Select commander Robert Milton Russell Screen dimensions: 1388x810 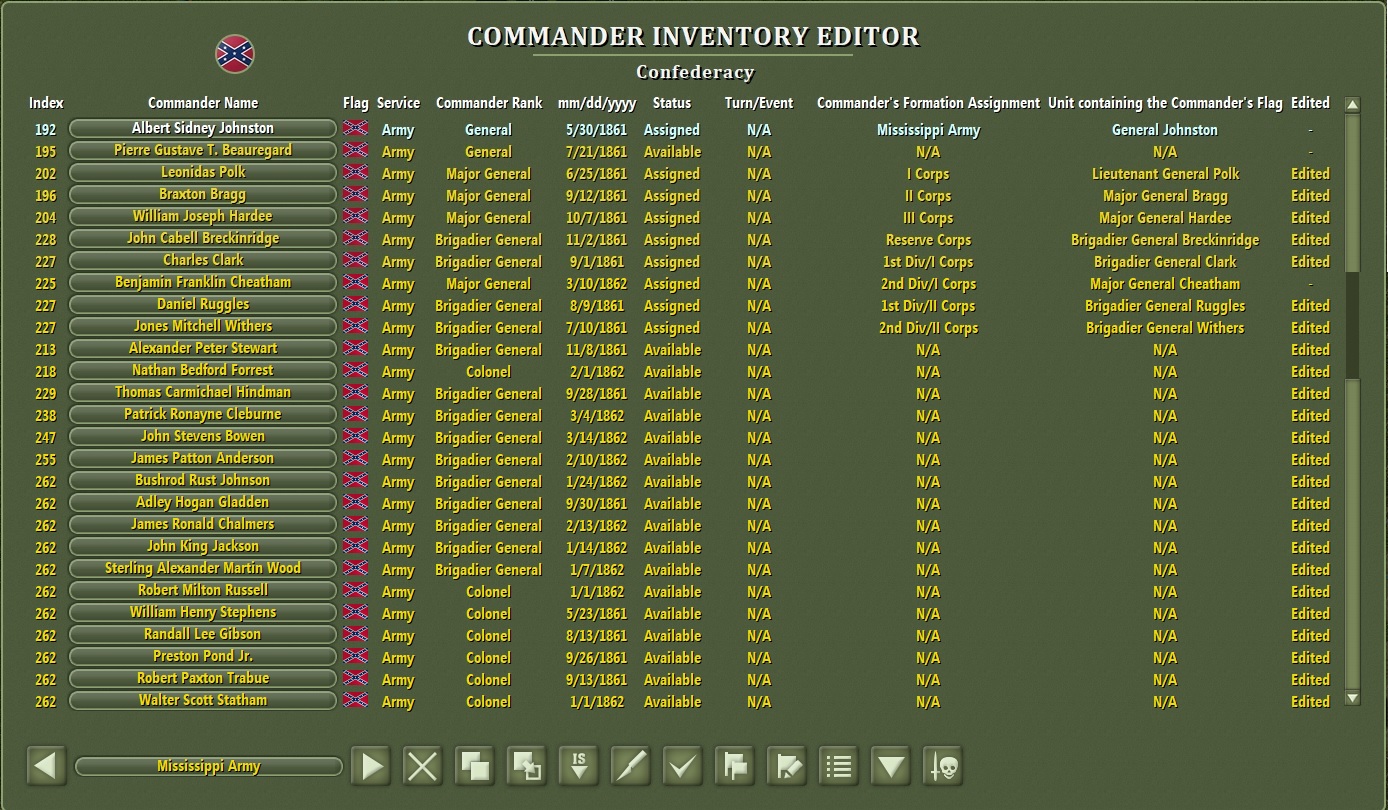(x=203, y=590)
